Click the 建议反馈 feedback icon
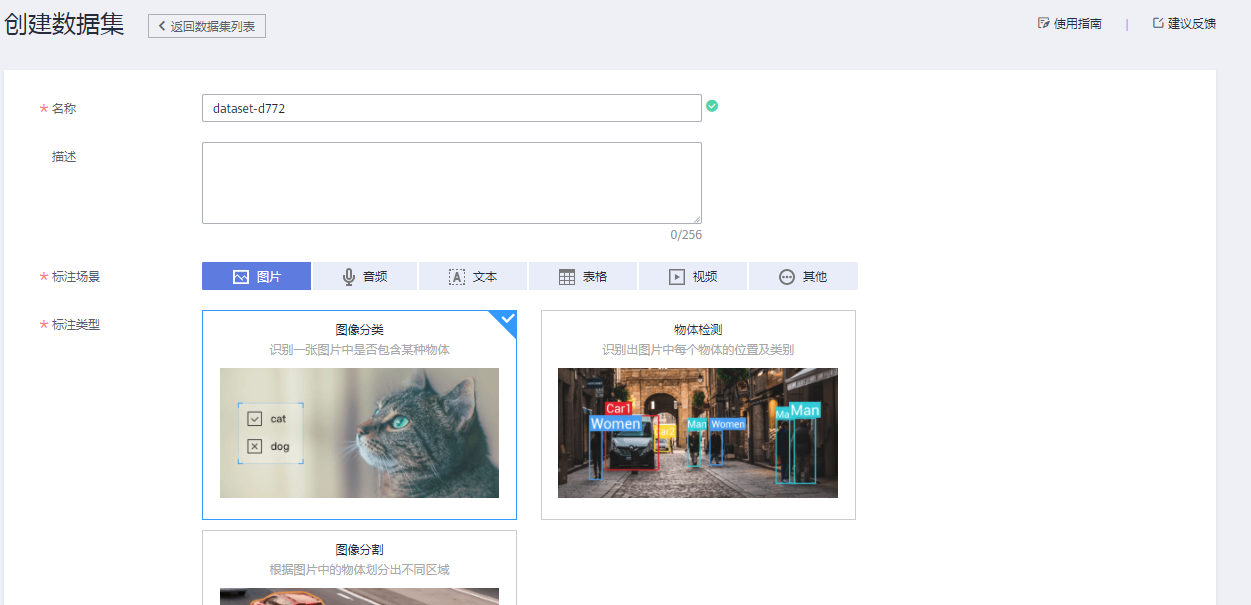The image size is (1251, 605). click(x=1158, y=23)
